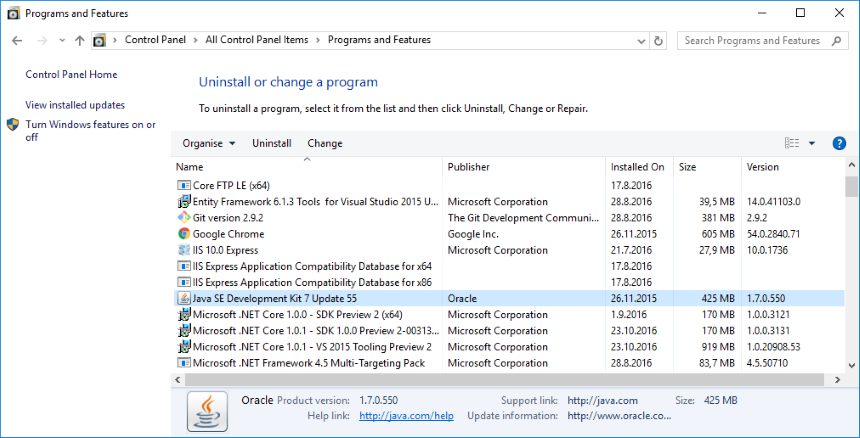Click the Programs and Features title bar icon
The width and height of the screenshot is (860, 438).
13,14
